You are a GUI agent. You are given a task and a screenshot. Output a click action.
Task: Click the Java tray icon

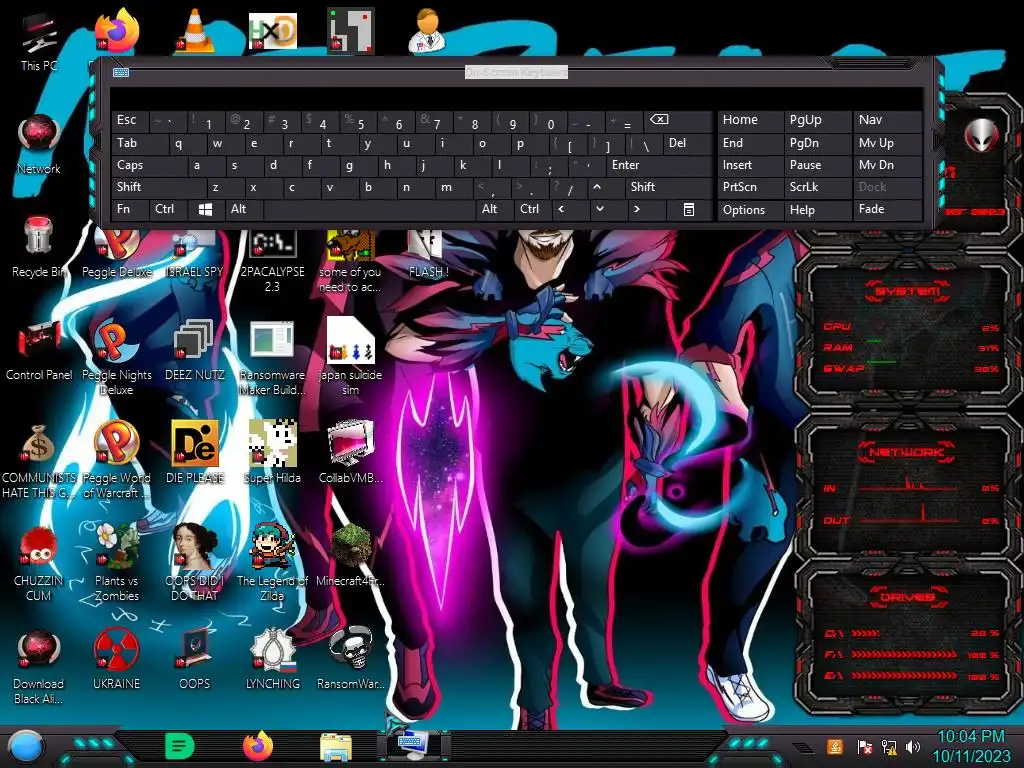pos(834,747)
